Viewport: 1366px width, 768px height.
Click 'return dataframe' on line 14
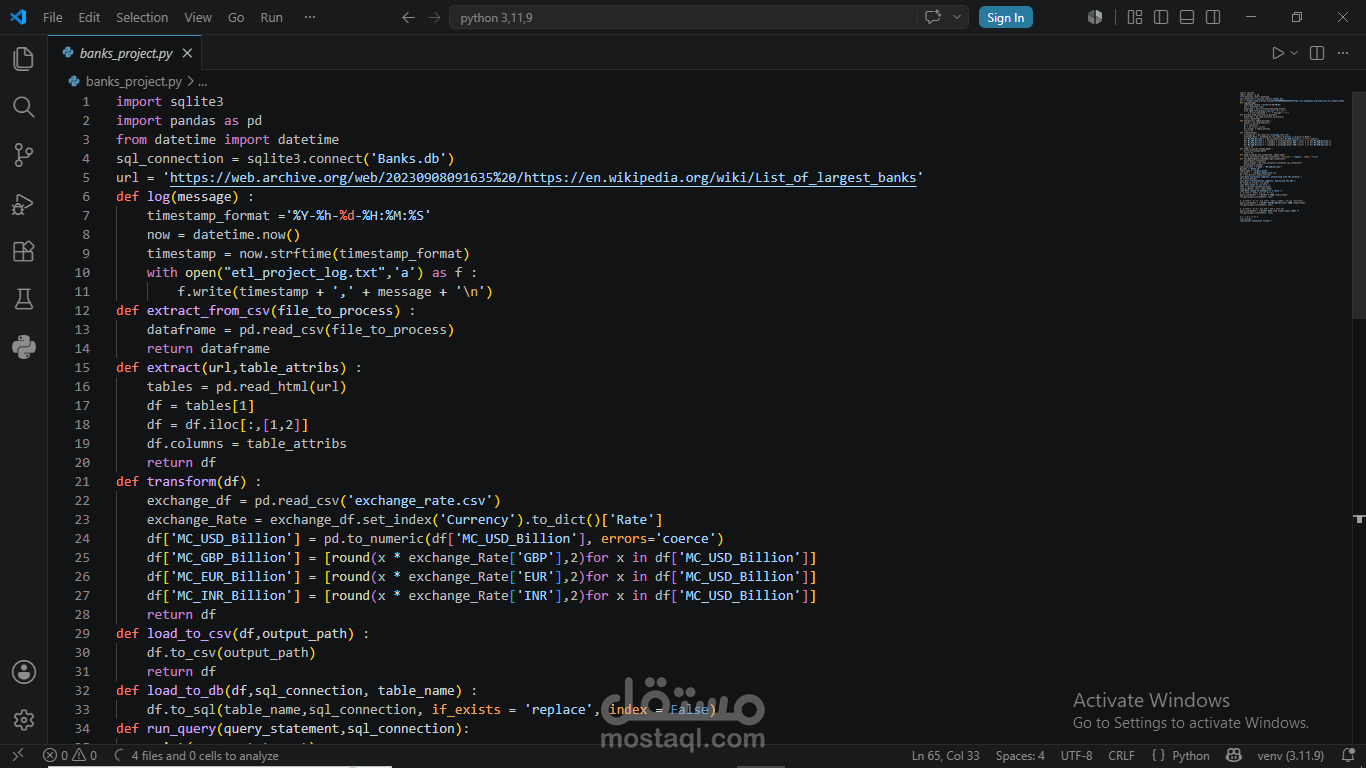208,348
